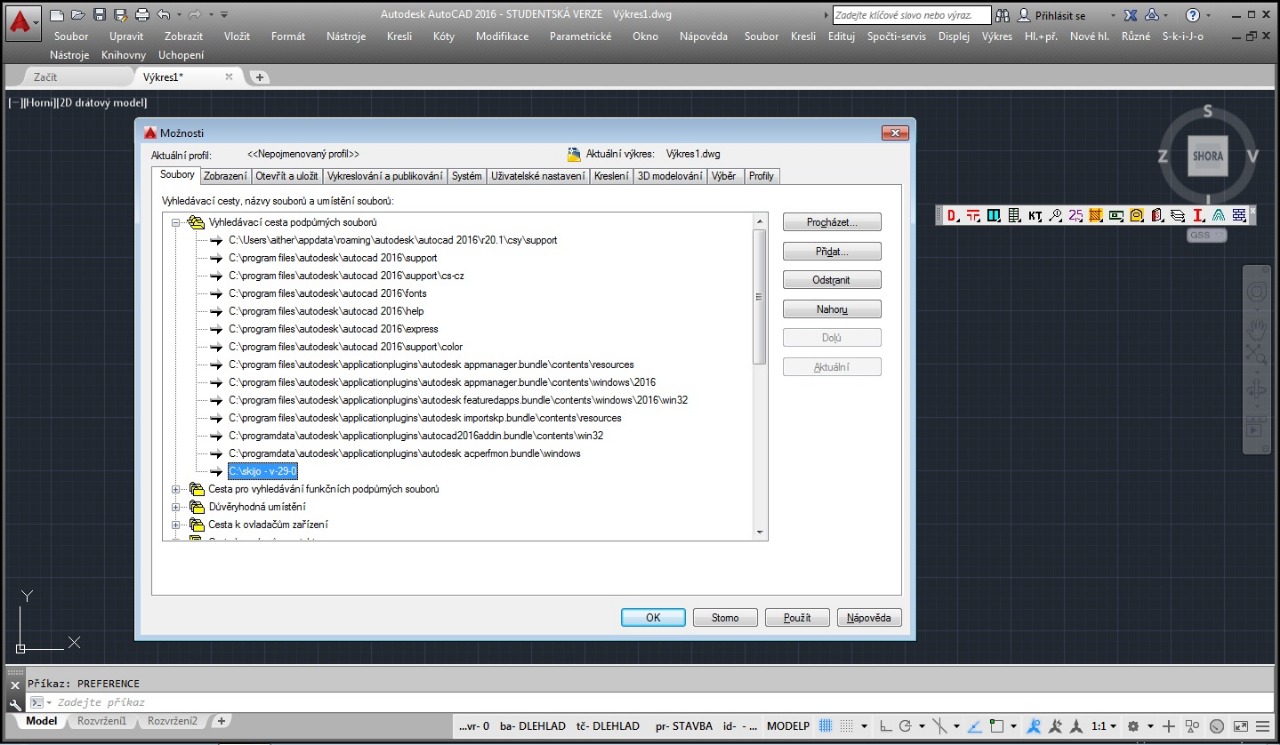
Task: Click the red I beam icon in floating toolbar
Action: point(1199,215)
